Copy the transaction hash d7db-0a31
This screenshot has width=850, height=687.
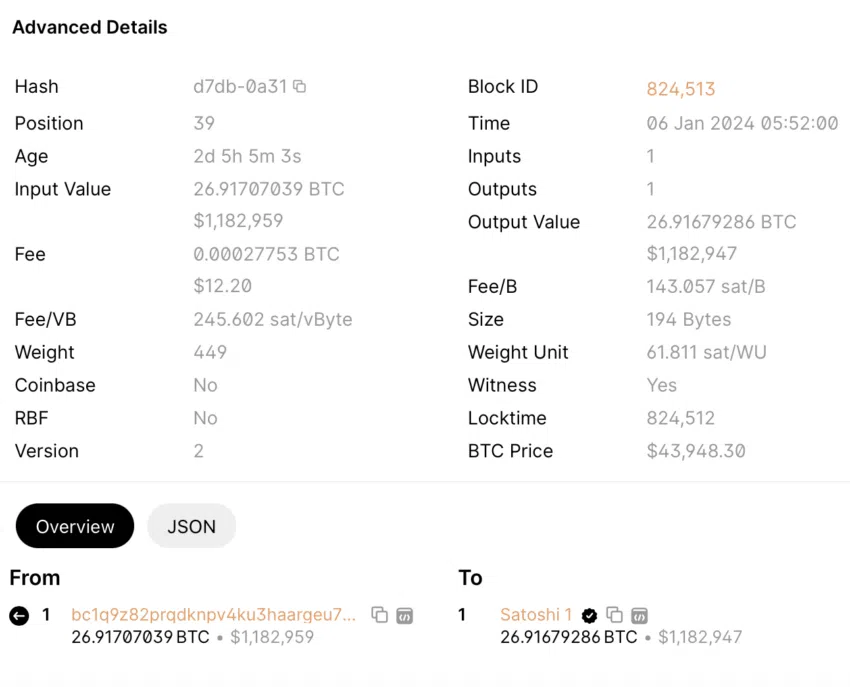pos(299,86)
